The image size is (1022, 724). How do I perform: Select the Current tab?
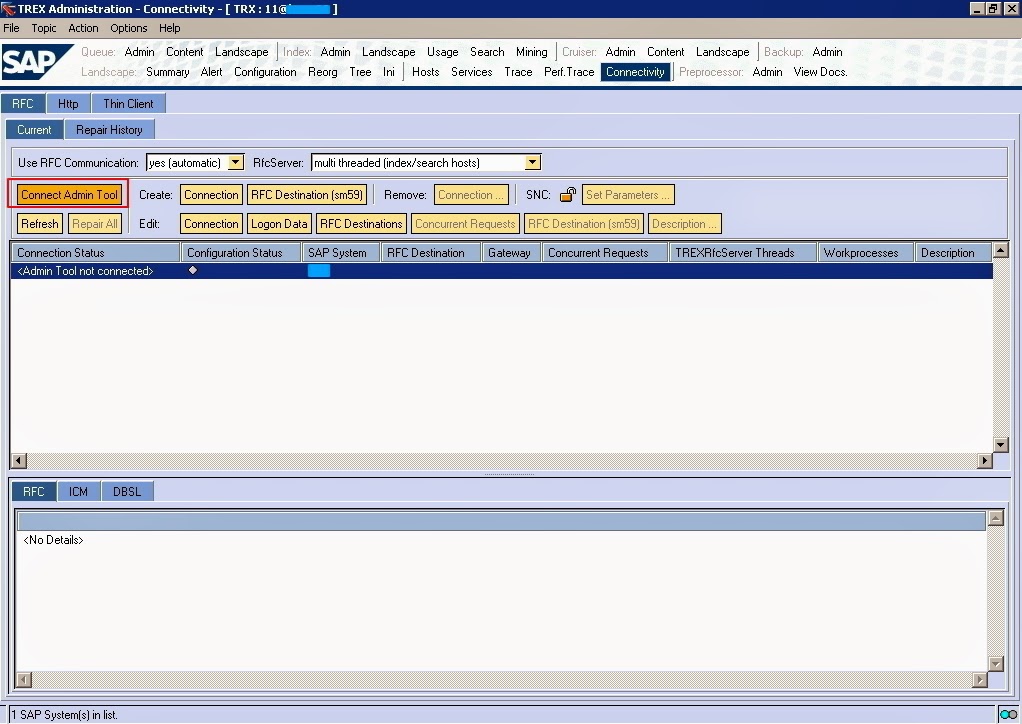click(35, 130)
